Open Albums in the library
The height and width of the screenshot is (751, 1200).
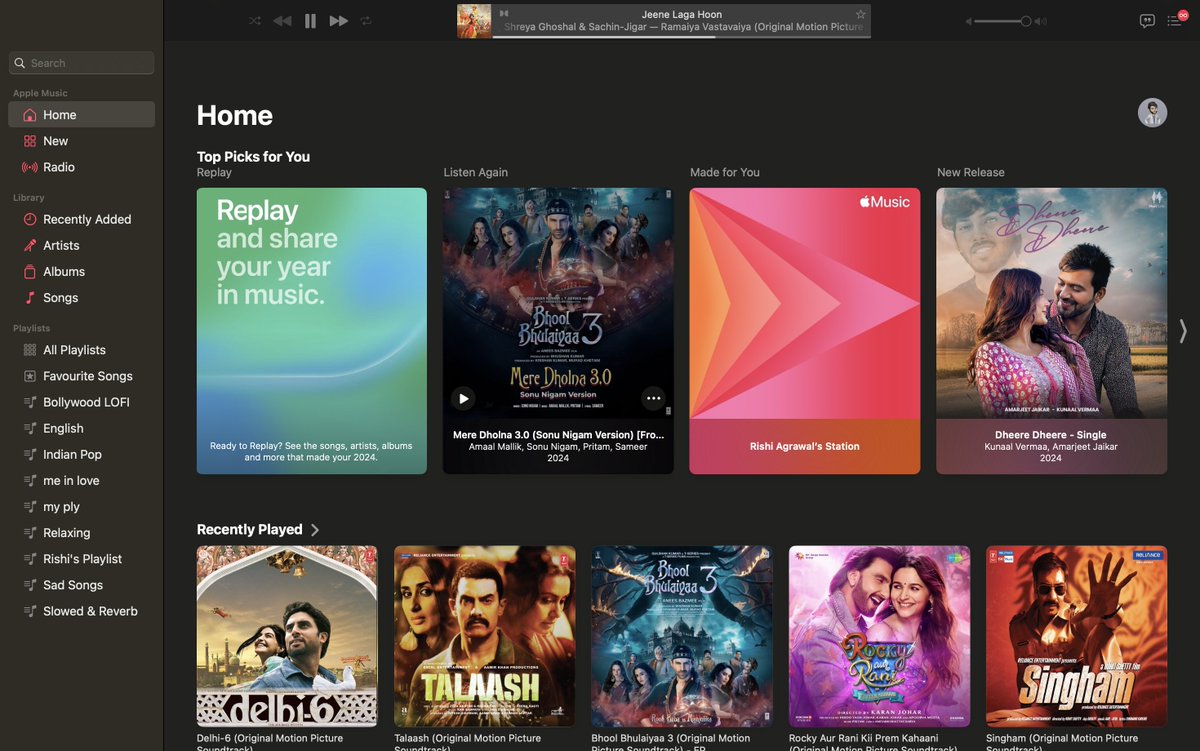pyautogui.click(x=82, y=271)
